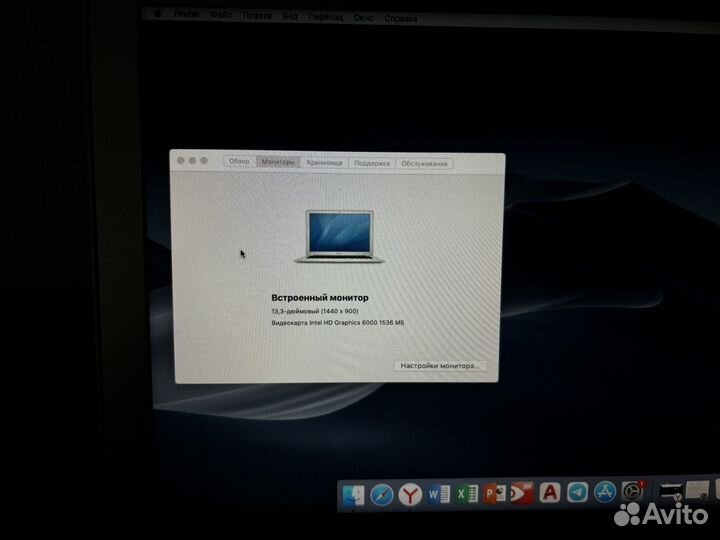Open the Правка menu
This screenshot has width=720, height=540.
click(x=257, y=16)
